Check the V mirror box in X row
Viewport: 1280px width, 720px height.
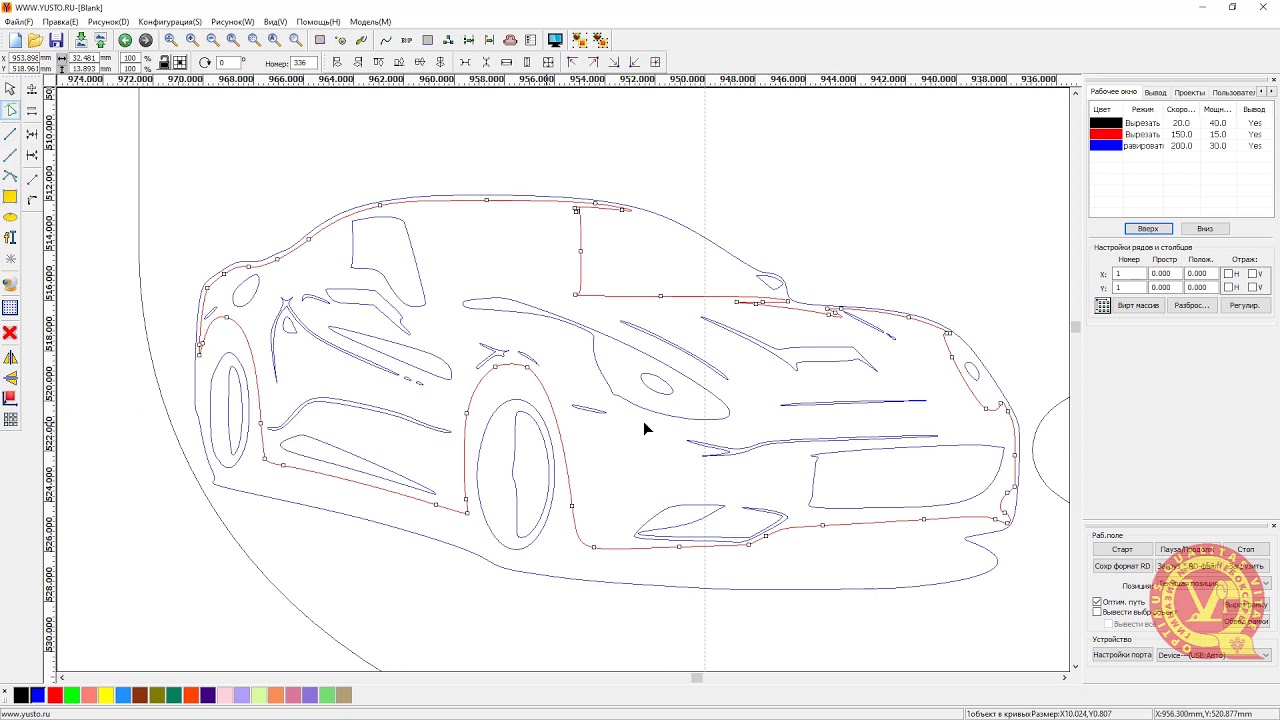click(x=1254, y=274)
